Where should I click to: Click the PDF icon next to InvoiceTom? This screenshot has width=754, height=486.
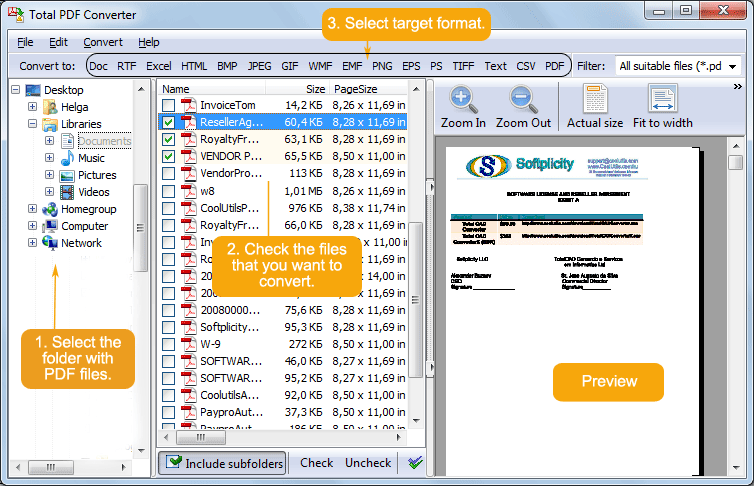187,105
